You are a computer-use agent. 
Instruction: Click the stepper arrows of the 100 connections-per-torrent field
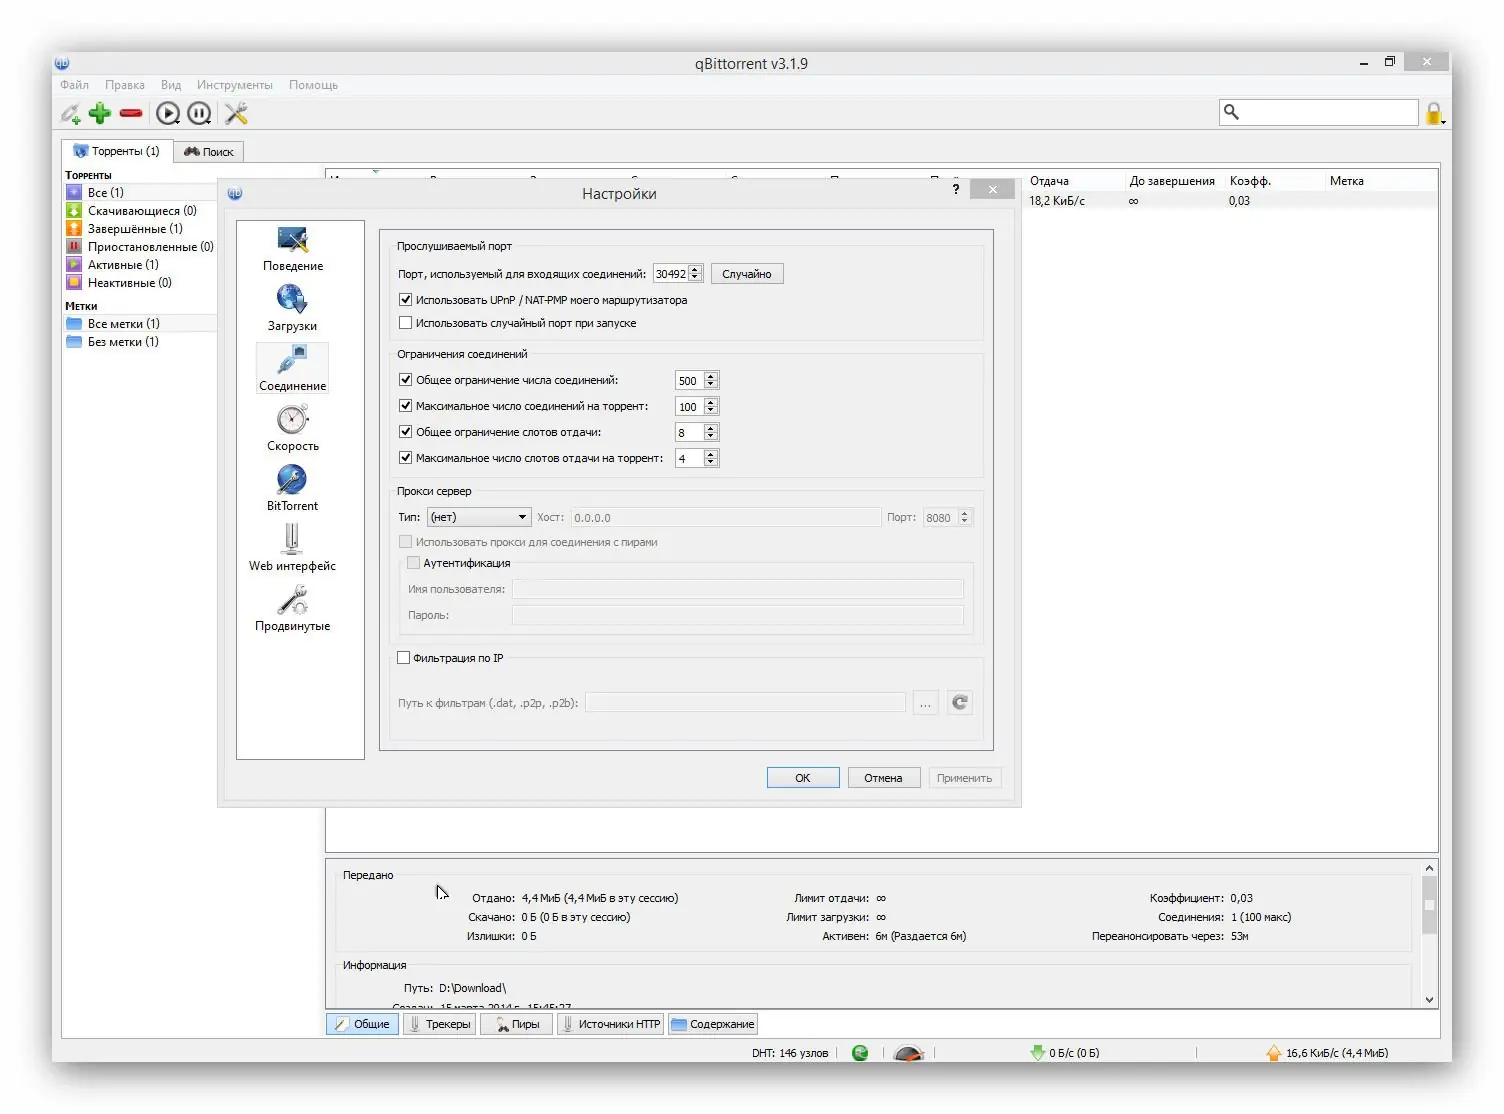tap(711, 406)
